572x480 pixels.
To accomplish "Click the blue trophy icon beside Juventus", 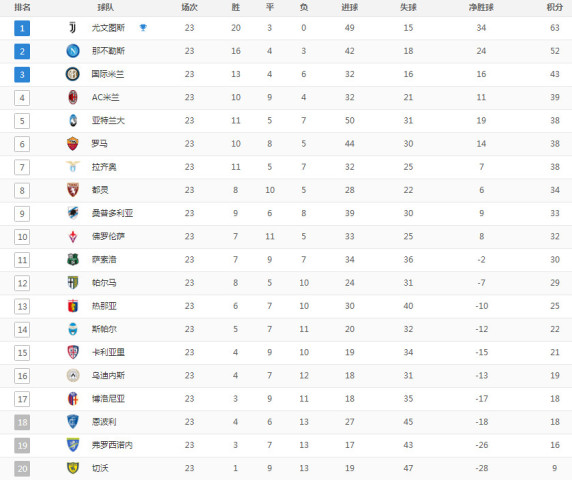I will (x=143, y=27).
